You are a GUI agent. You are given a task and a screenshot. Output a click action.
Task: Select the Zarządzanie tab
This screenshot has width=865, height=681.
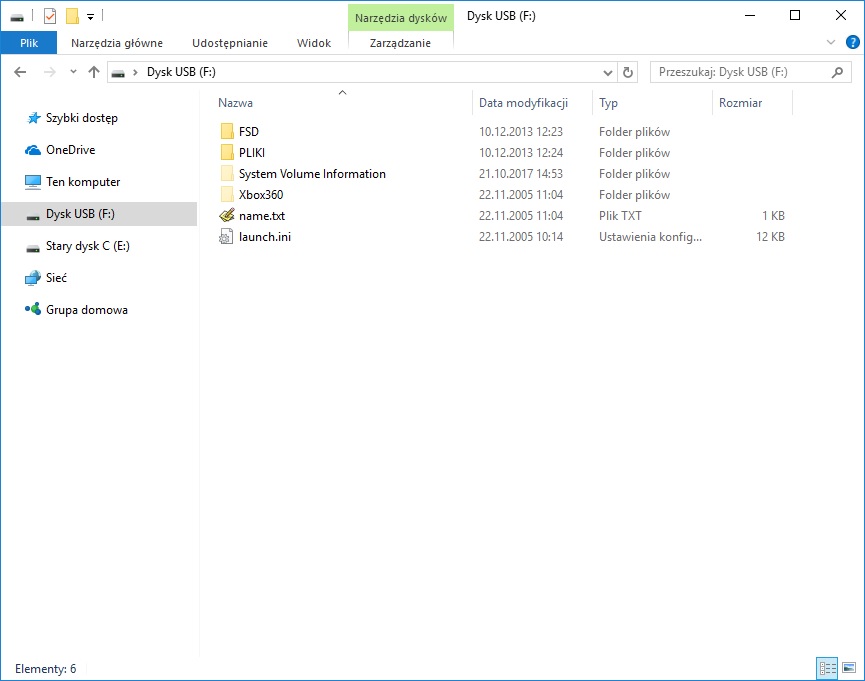pos(400,43)
